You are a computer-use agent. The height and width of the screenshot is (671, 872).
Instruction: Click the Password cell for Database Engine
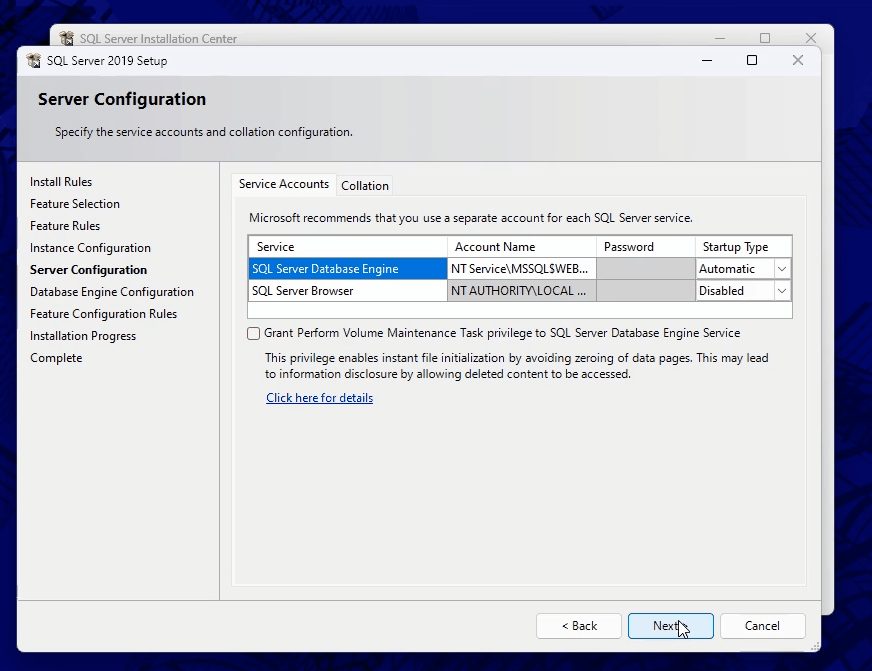(x=645, y=269)
